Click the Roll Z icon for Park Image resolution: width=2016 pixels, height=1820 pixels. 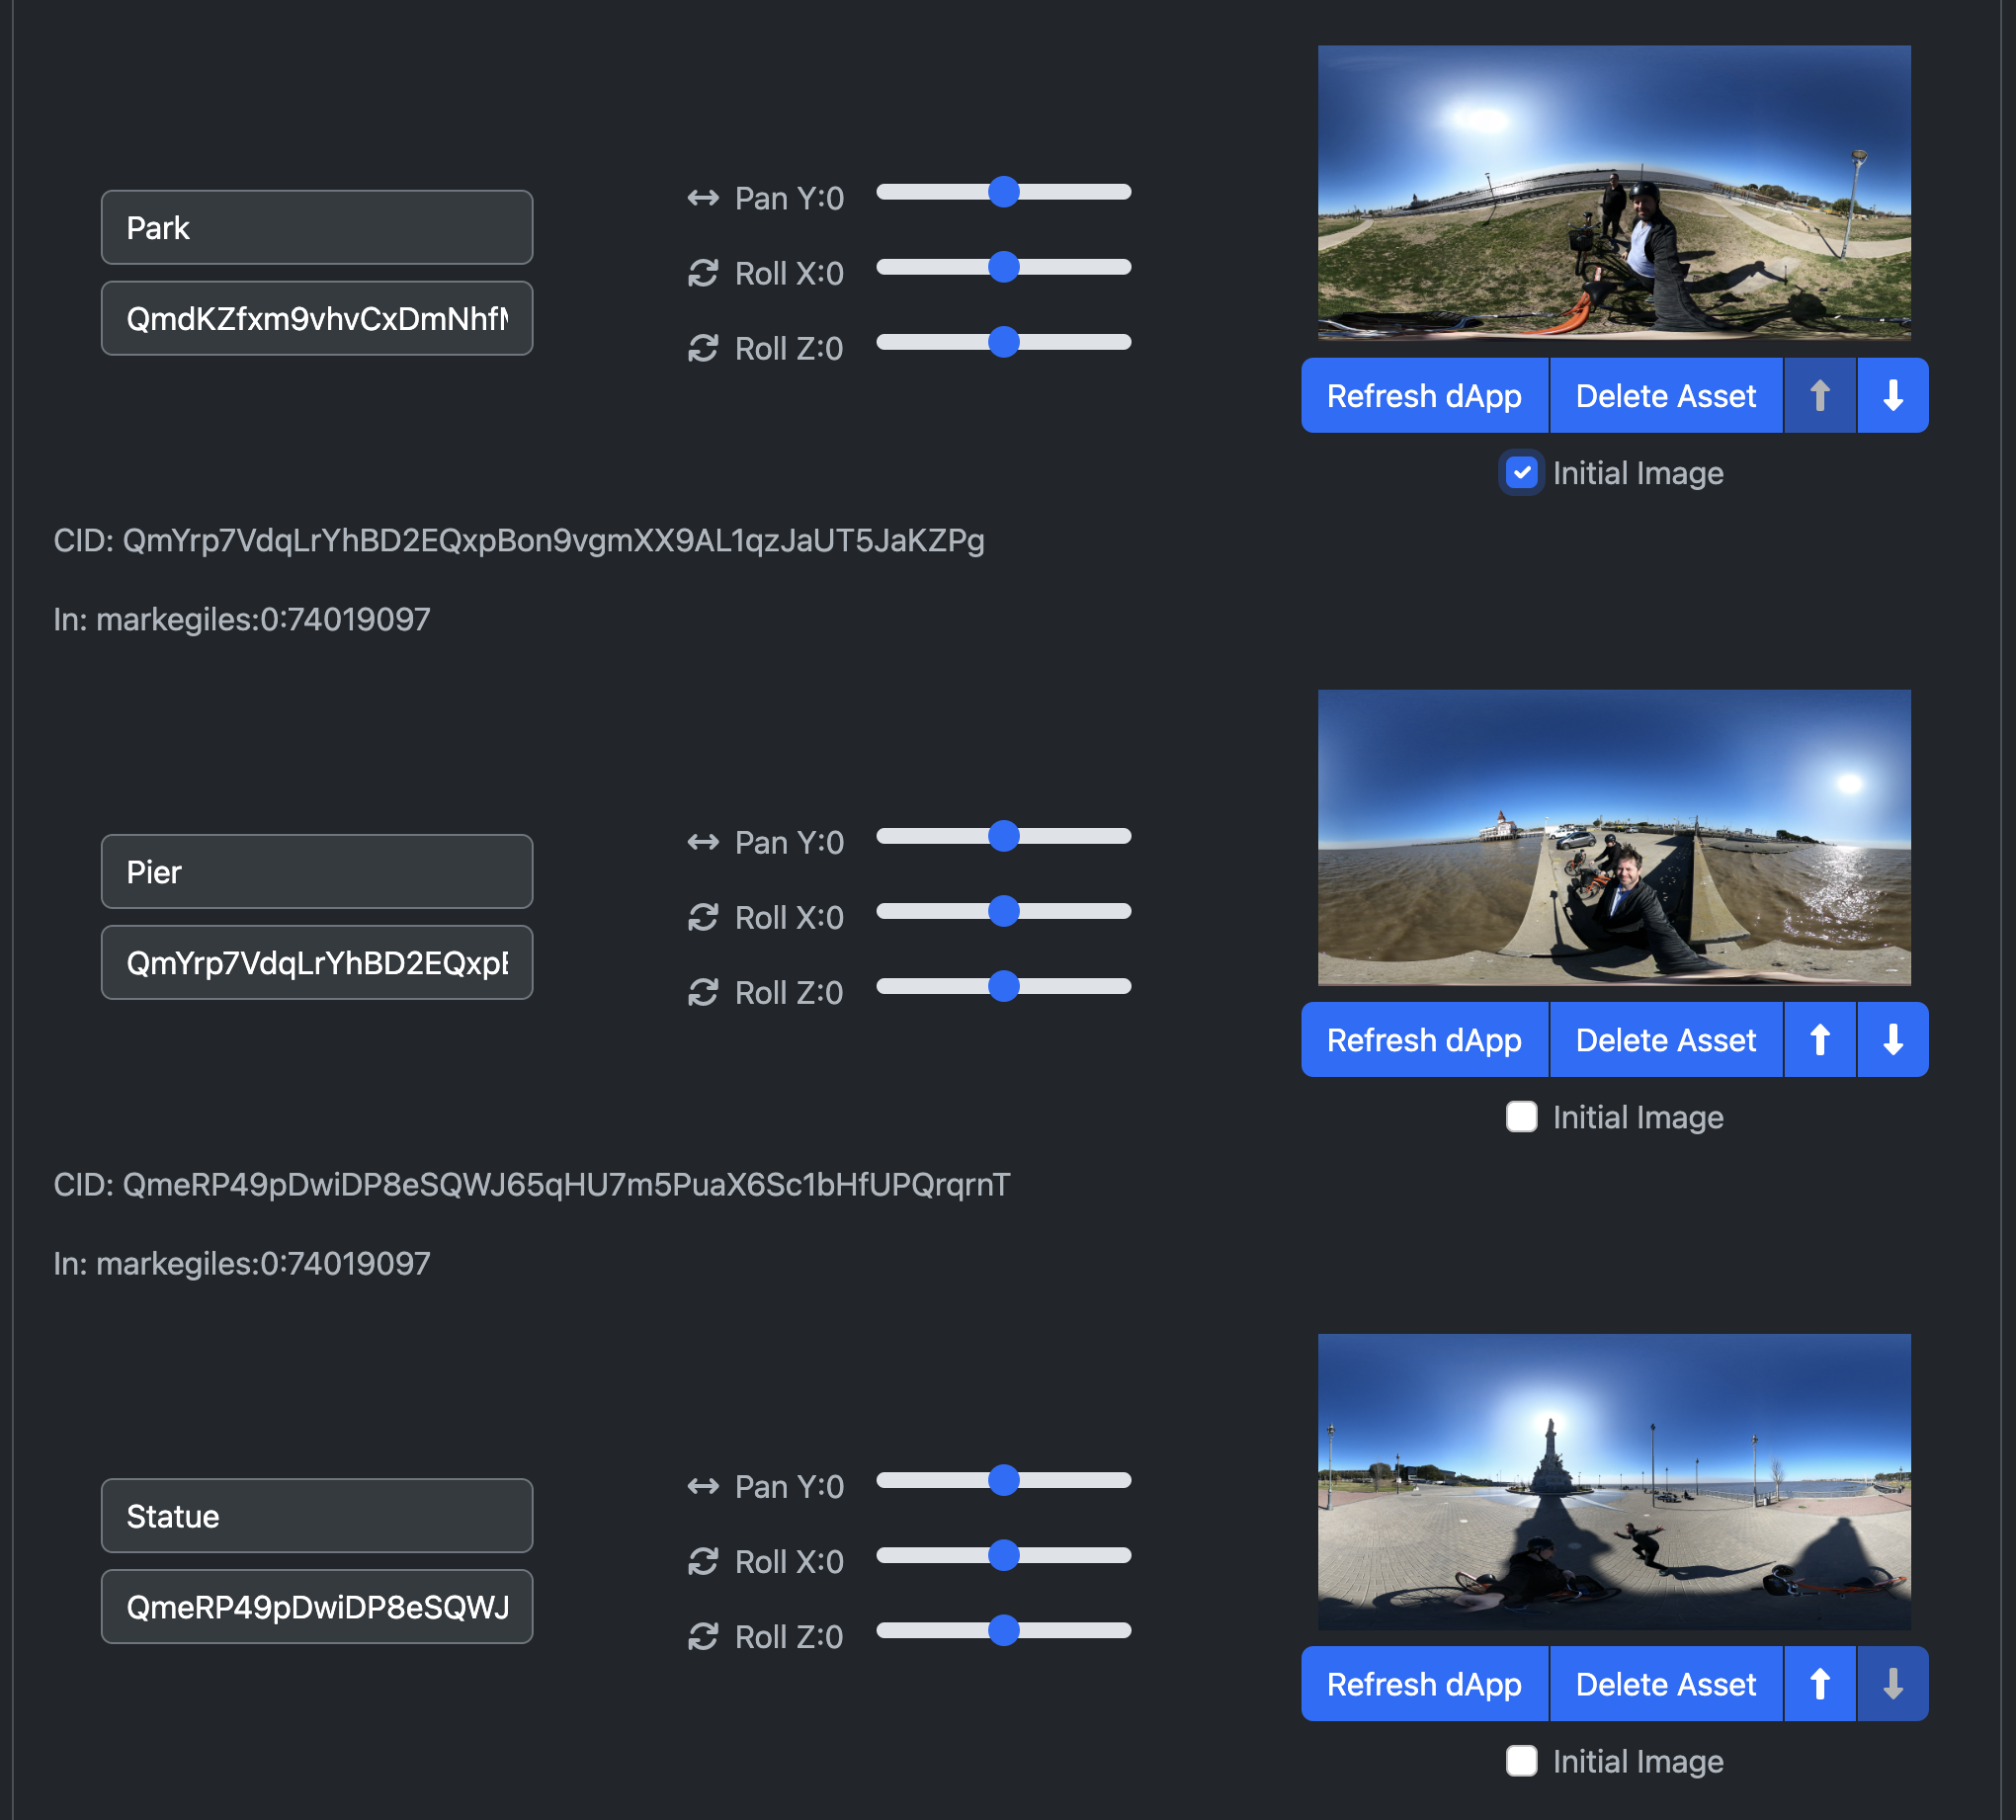pos(703,348)
